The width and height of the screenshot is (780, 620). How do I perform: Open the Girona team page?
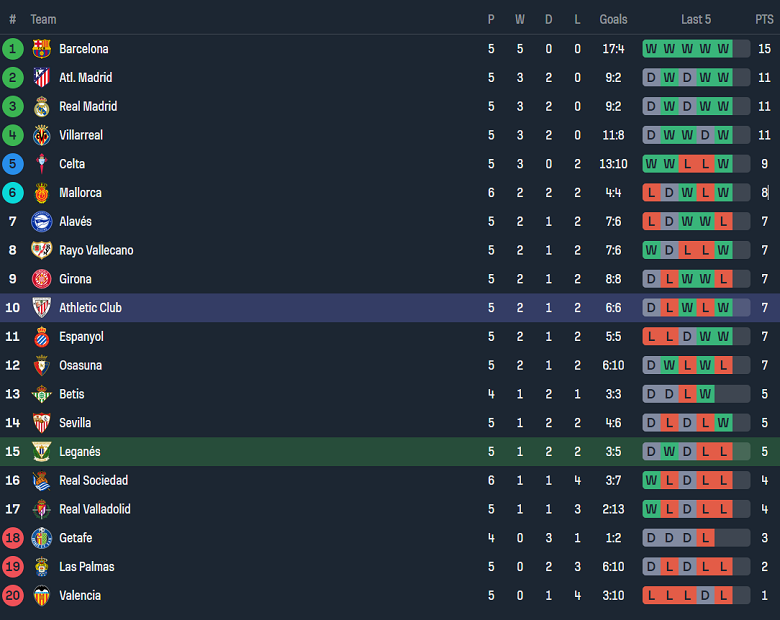(75, 279)
